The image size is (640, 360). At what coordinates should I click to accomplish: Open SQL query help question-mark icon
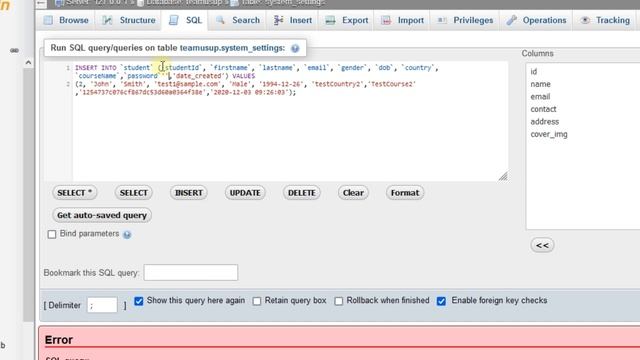pos(295,49)
